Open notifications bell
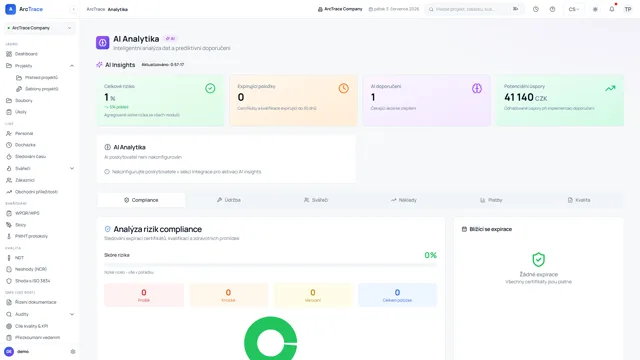640x360 pixels. coord(612,9)
